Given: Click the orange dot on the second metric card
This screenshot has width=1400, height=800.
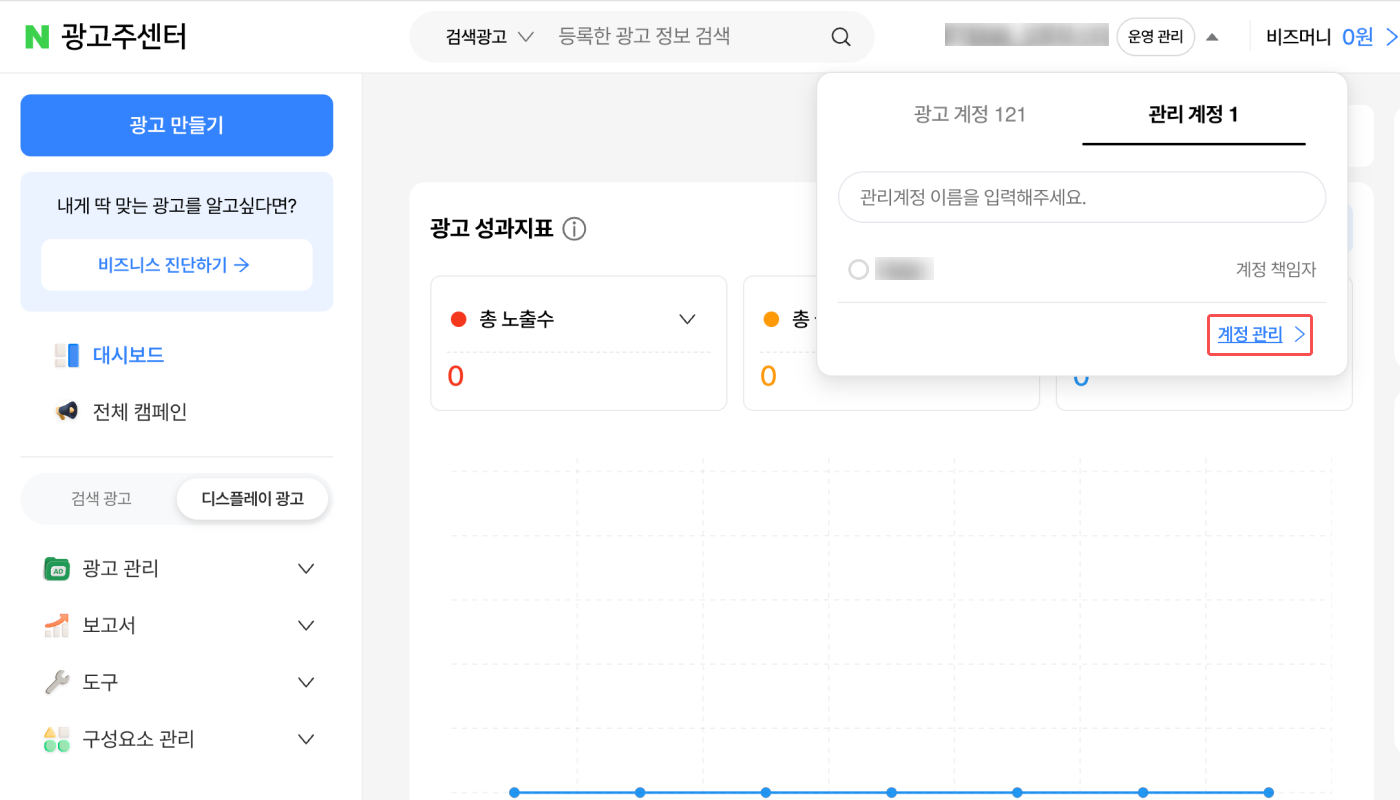Looking at the screenshot, I should (x=771, y=320).
